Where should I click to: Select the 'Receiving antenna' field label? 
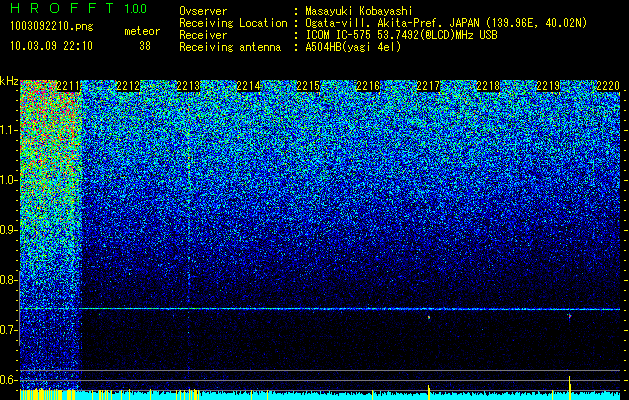click(230, 47)
